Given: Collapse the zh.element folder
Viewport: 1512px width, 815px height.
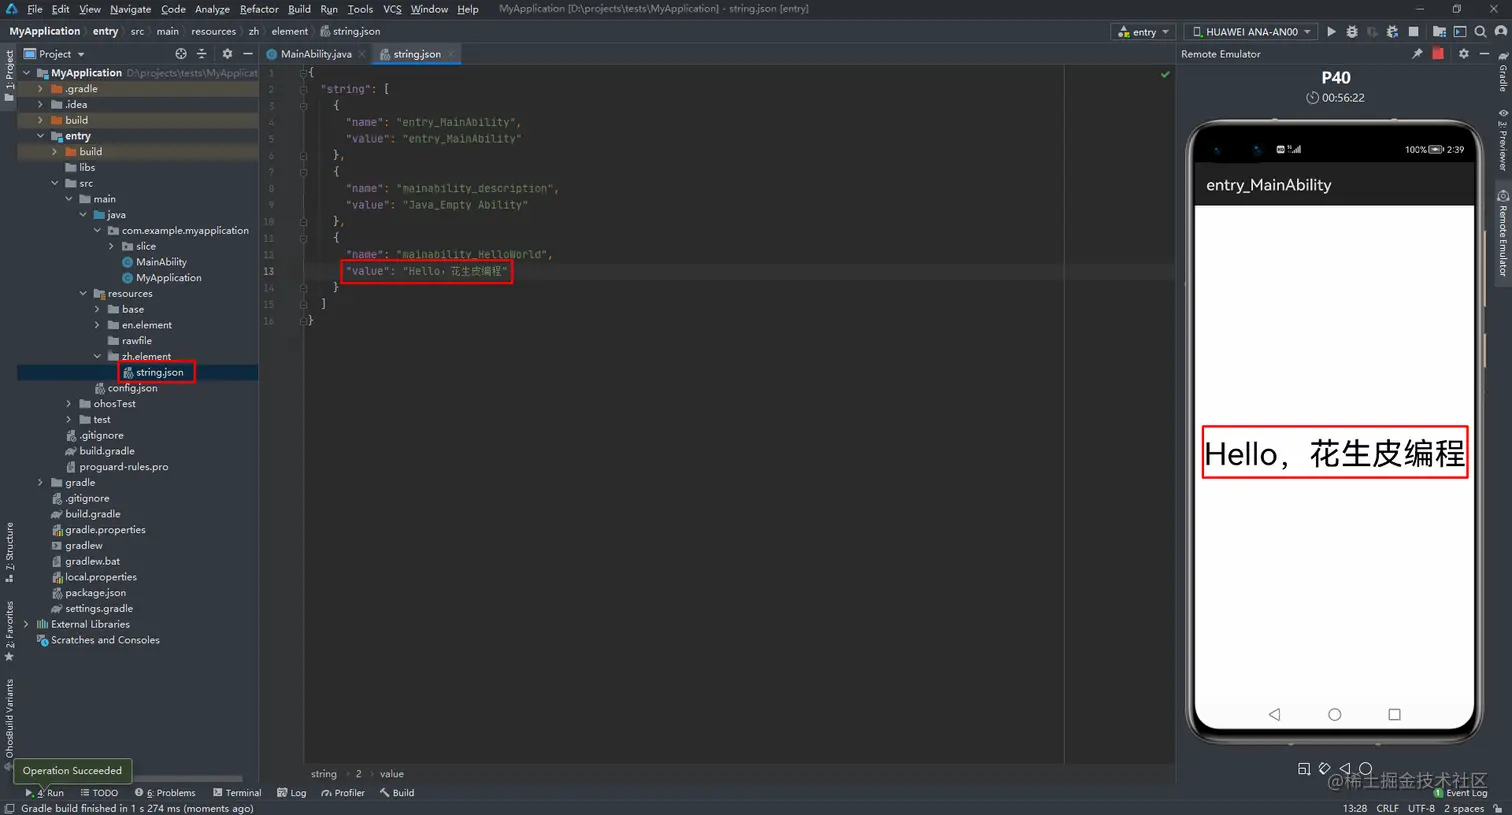Looking at the screenshot, I should 97,357.
